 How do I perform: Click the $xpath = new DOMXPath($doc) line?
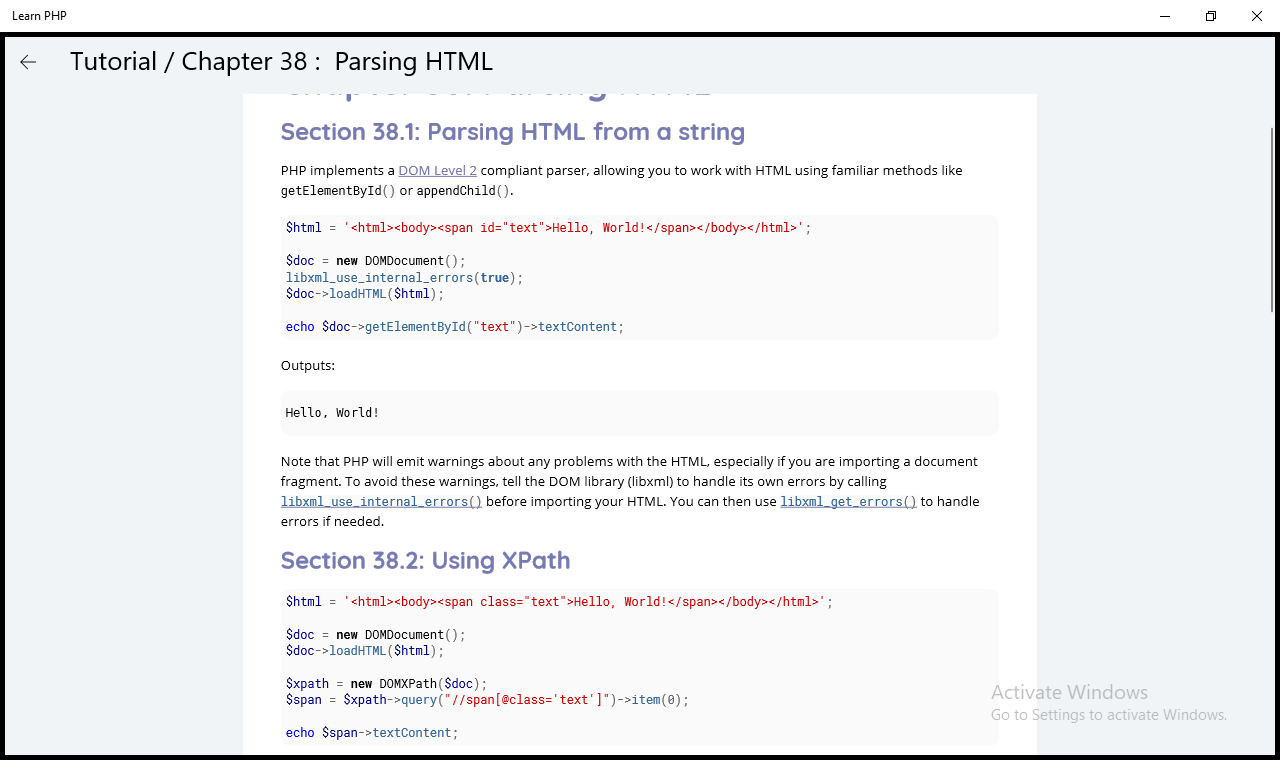(386, 684)
